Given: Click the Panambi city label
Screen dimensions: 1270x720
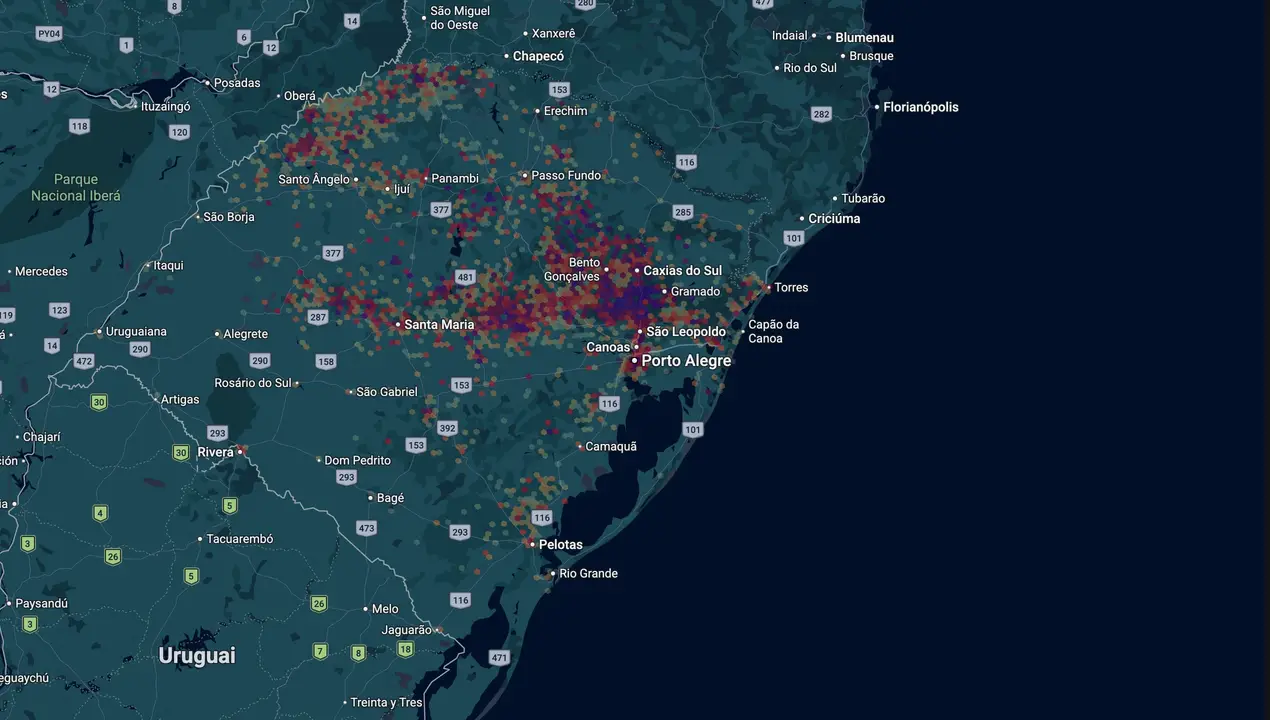Looking at the screenshot, I should [x=455, y=178].
